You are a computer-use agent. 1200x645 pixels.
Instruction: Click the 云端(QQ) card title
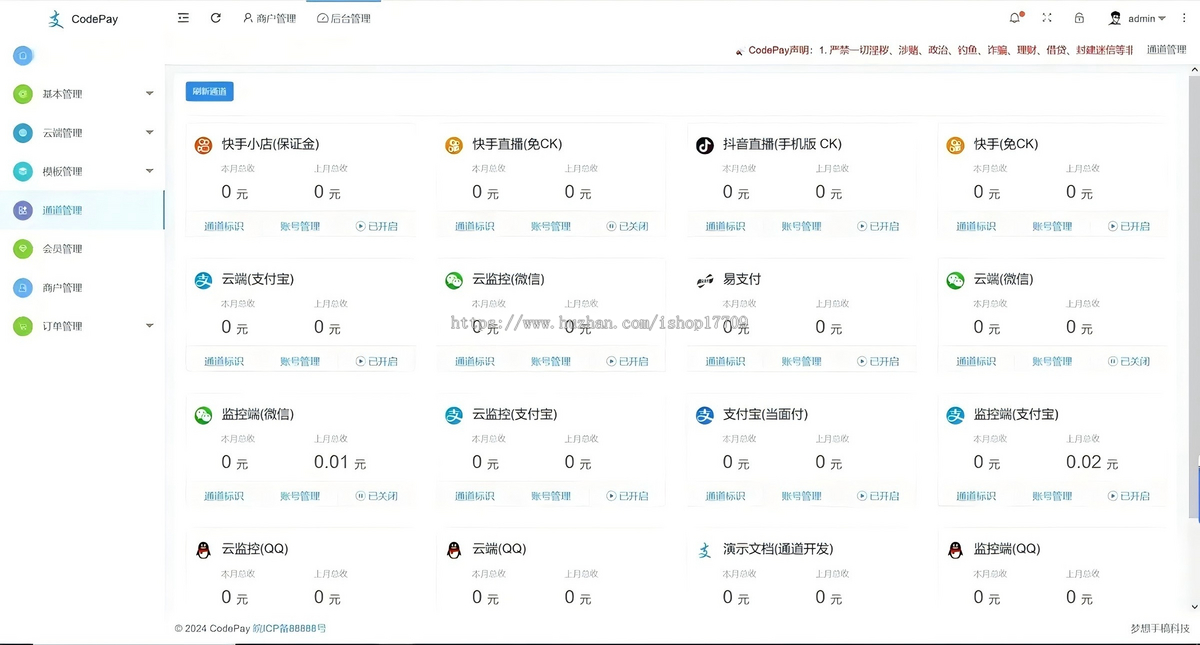pyautogui.click(x=499, y=549)
